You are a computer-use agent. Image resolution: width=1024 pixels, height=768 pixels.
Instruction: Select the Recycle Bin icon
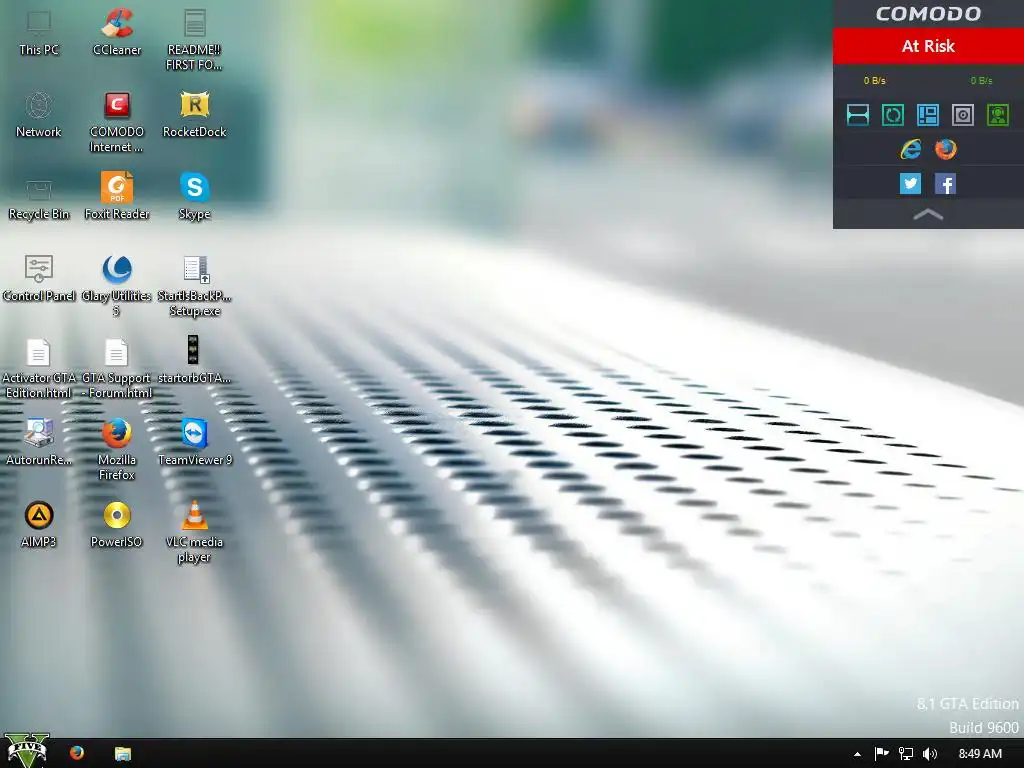(x=39, y=199)
